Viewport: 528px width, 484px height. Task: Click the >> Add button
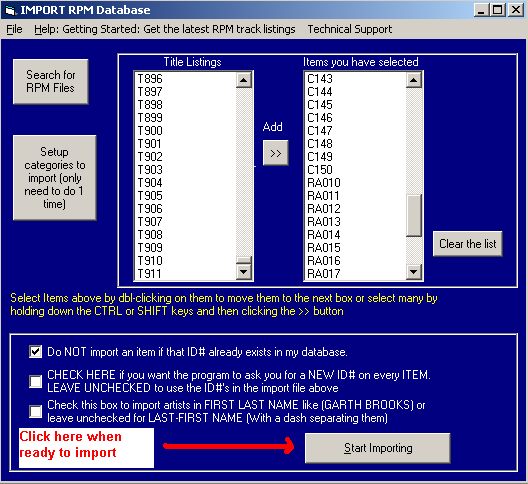click(x=275, y=153)
